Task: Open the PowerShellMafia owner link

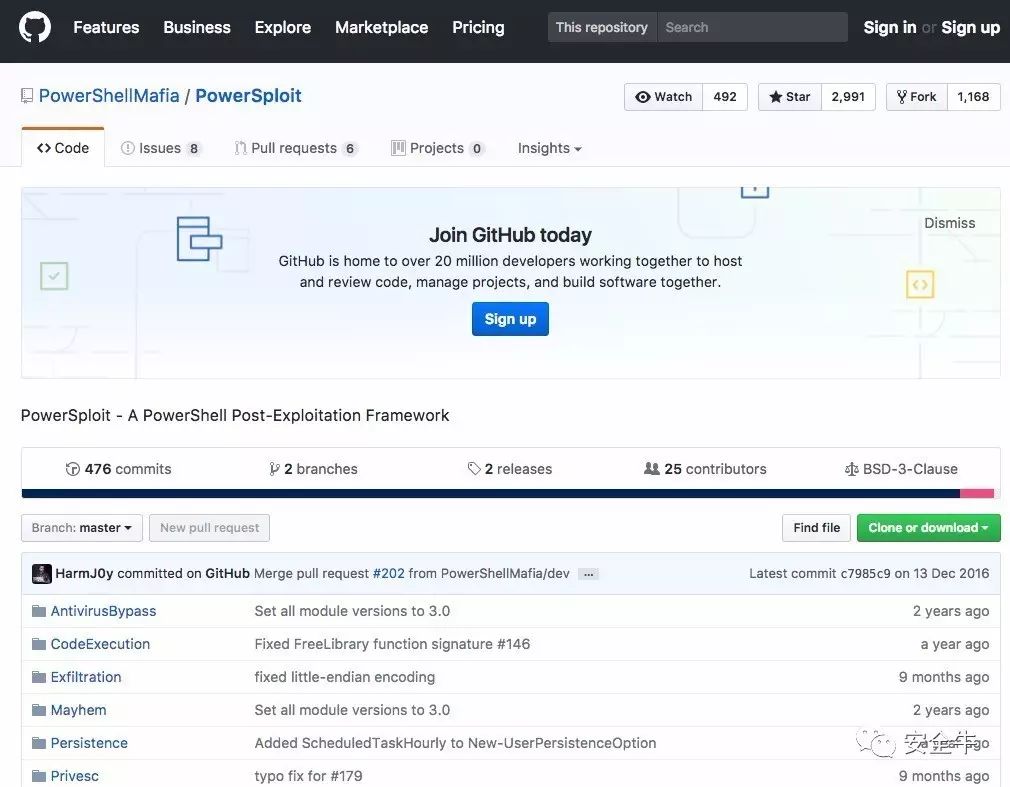Action: pyautogui.click(x=109, y=95)
